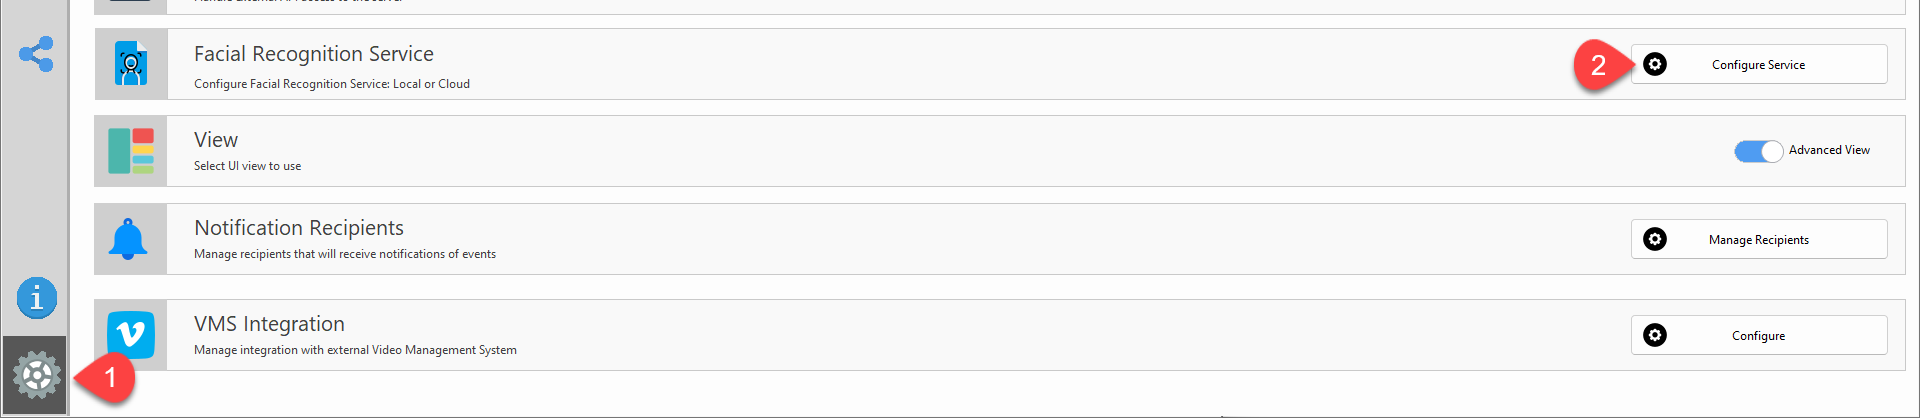Click the Advanced View label
This screenshot has width=1920, height=418.
pos(1829,150)
